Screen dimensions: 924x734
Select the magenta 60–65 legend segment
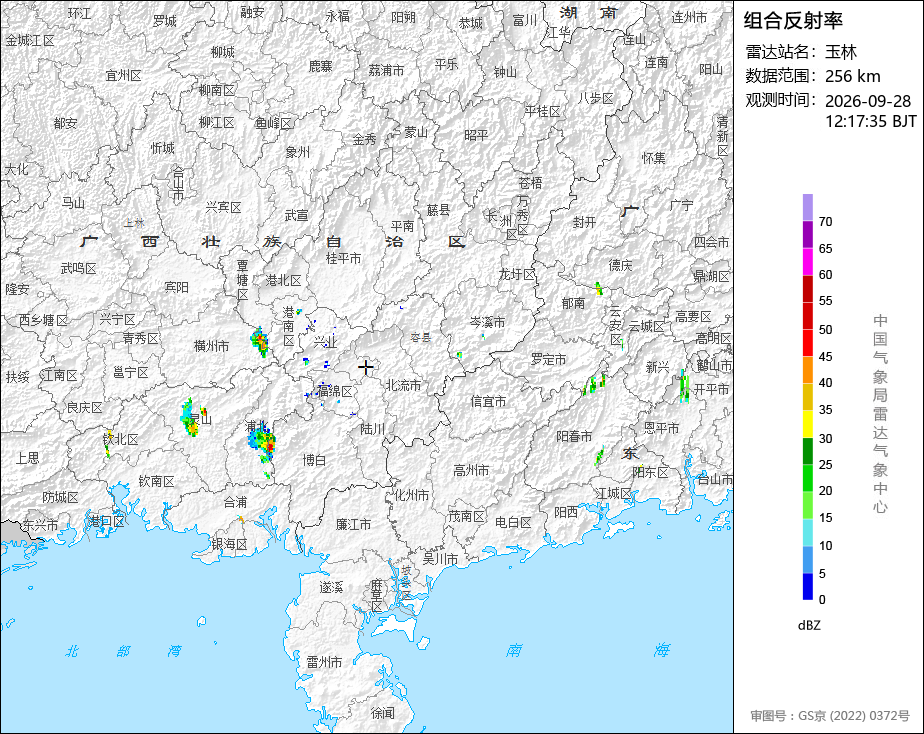point(807,262)
